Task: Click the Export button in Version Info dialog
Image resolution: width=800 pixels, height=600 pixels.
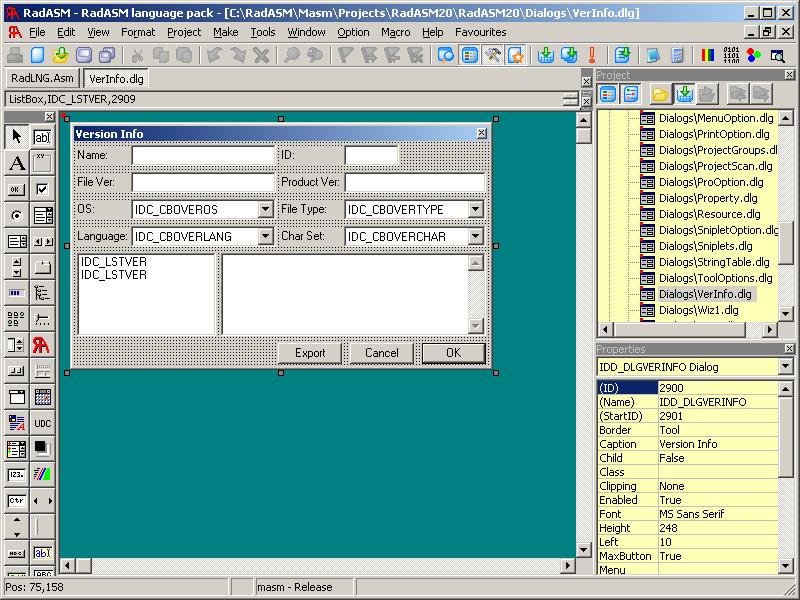Action: click(311, 352)
